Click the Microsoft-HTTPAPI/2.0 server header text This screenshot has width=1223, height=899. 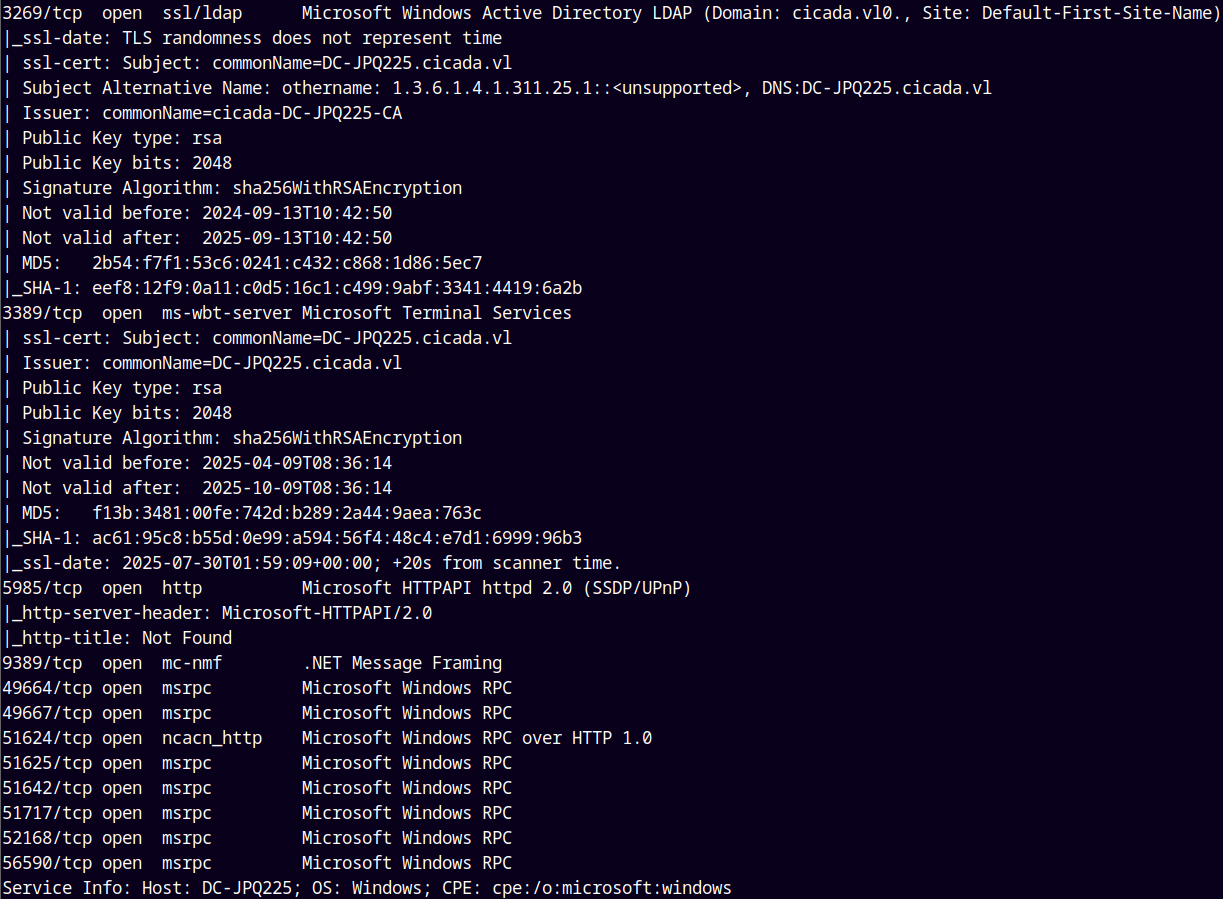point(327,613)
